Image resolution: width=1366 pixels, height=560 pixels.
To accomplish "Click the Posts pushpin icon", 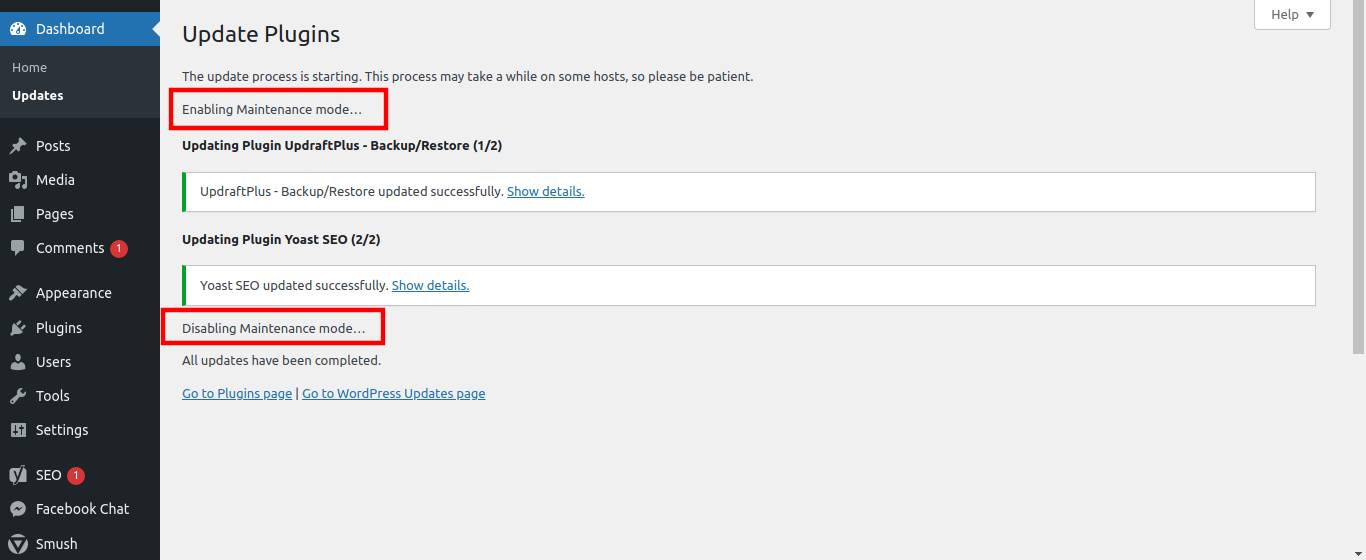I will pos(18,146).
